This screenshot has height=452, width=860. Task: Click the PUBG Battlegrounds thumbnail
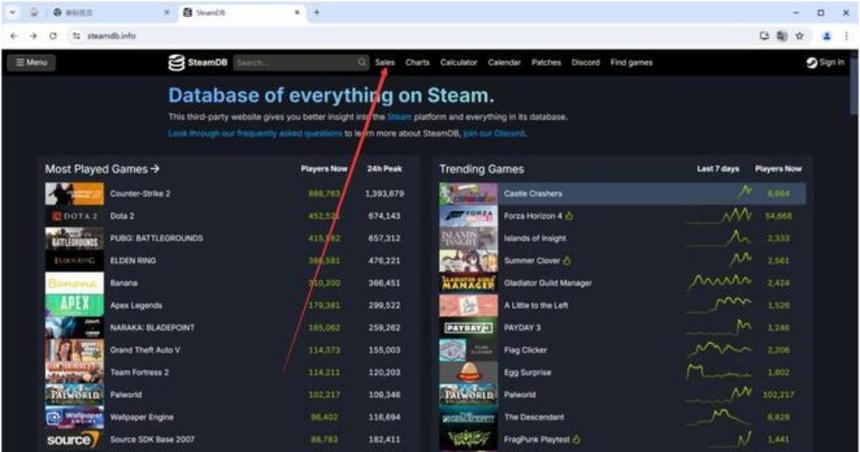(74, 239)
